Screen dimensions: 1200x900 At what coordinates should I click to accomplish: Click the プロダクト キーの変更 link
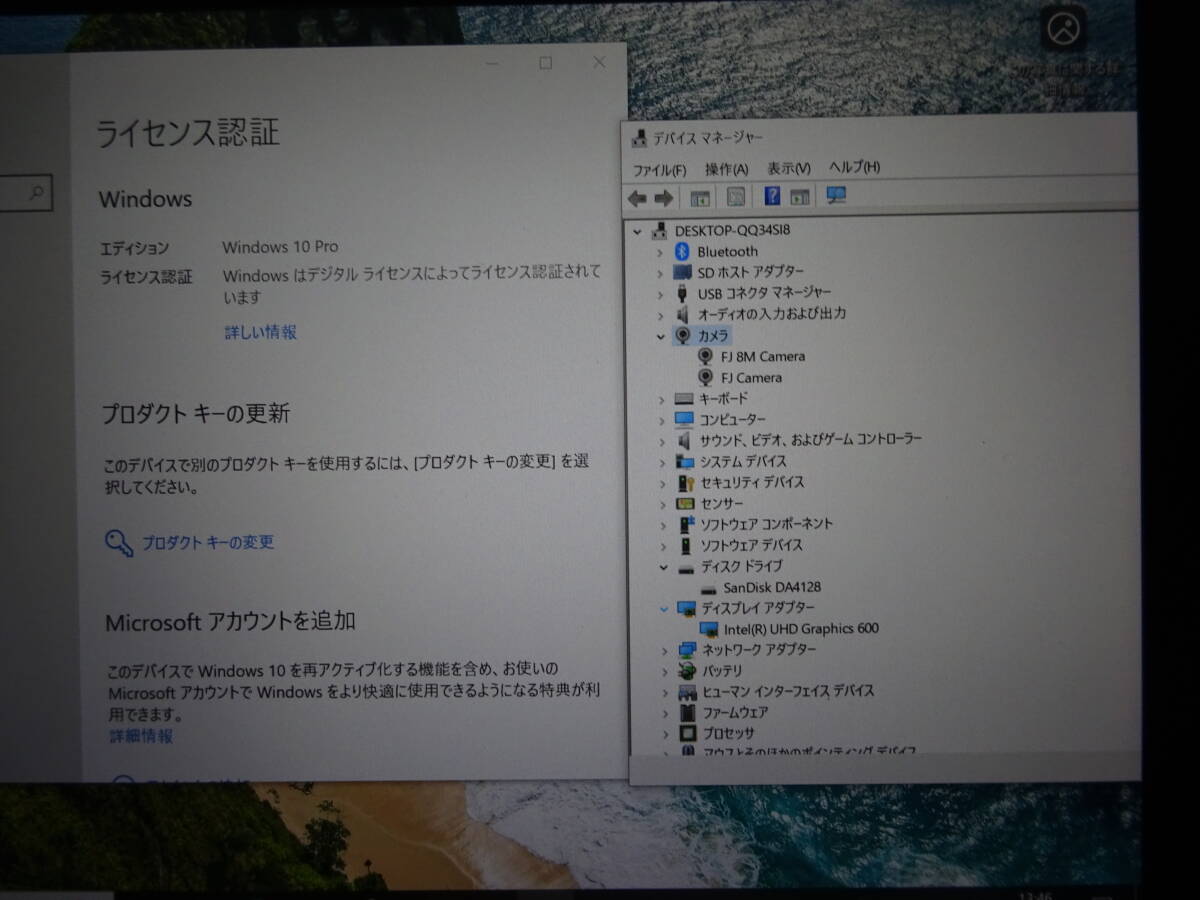[207, 542]
